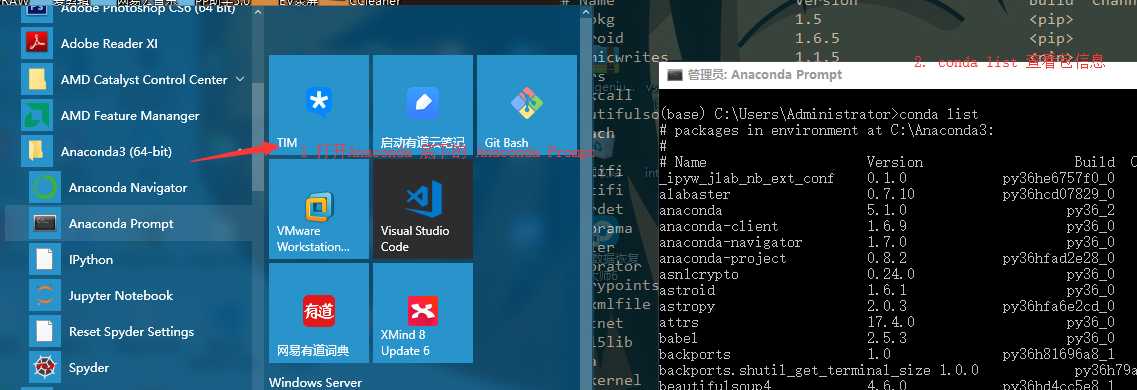Open the Git Bash tile
Viewport: 1137px width, 390px height.
point(526,105)
